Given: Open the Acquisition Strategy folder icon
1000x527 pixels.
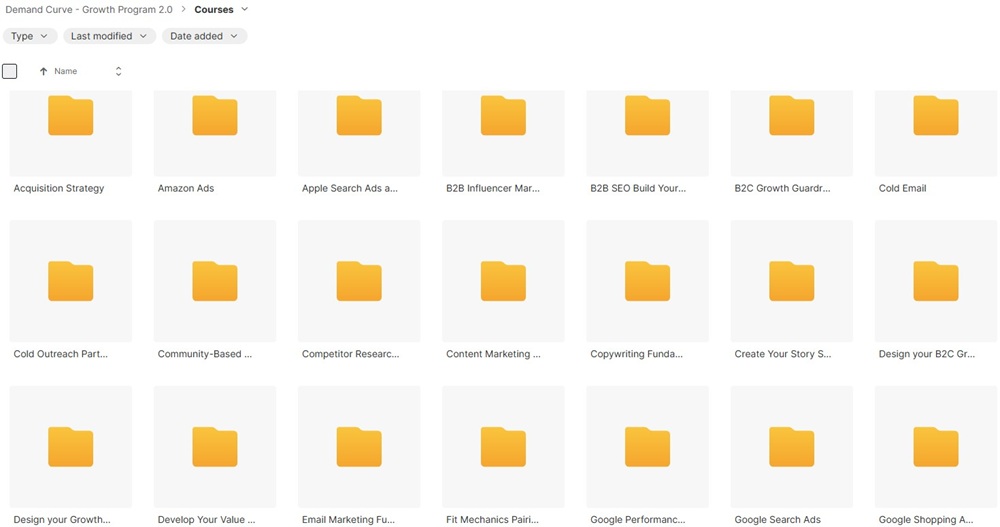Looking at the screenshot, I should pos(70,116).
